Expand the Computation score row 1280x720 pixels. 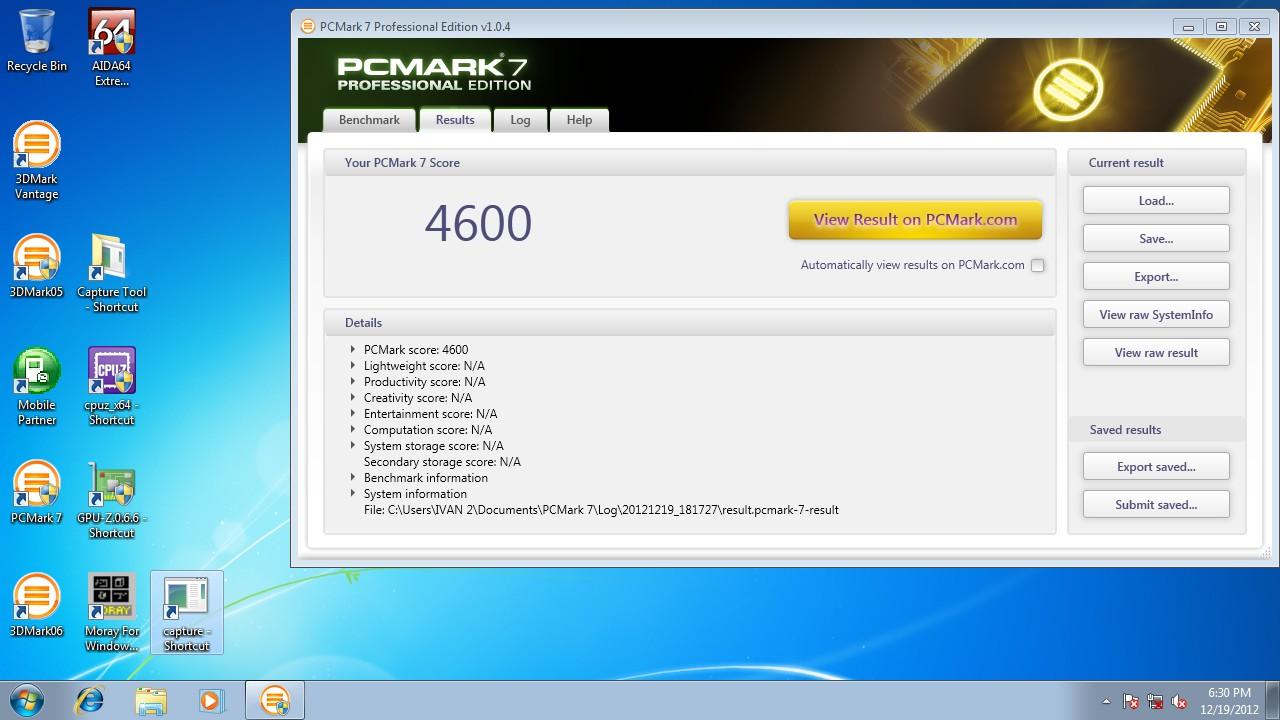[x=353, y=430]
